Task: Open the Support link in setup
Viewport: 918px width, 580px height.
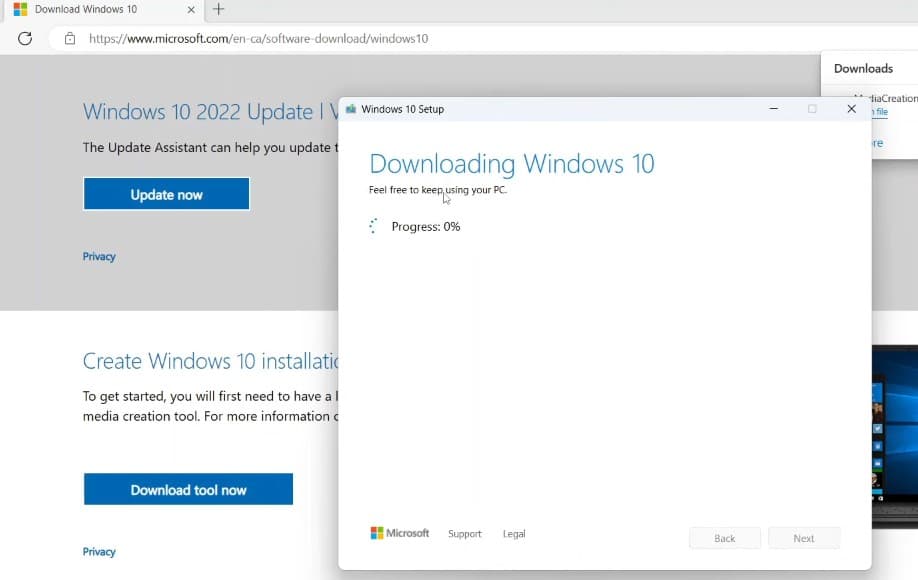Action: (x=465, y=534)
